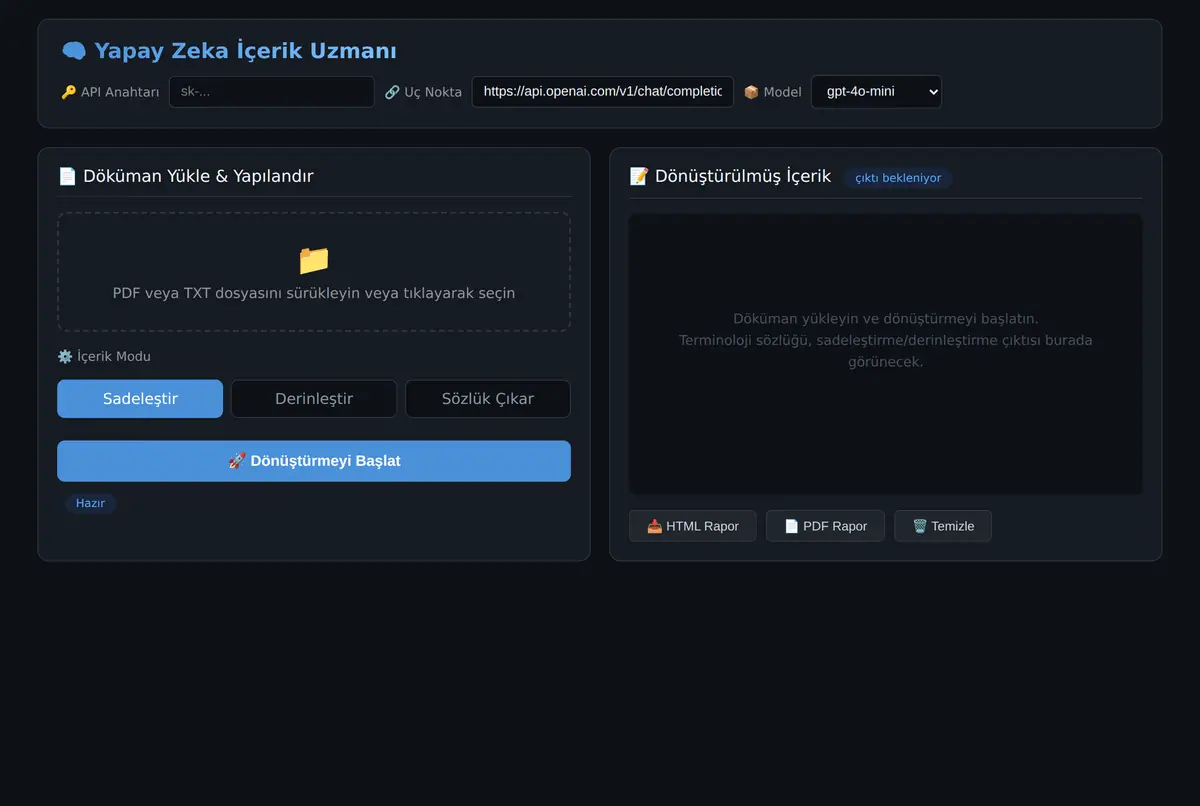This screenshot has height=806, width=1200.
Task: Click the document icon beside Döküman Yükle heading
Action: click(x=67, y=176)
